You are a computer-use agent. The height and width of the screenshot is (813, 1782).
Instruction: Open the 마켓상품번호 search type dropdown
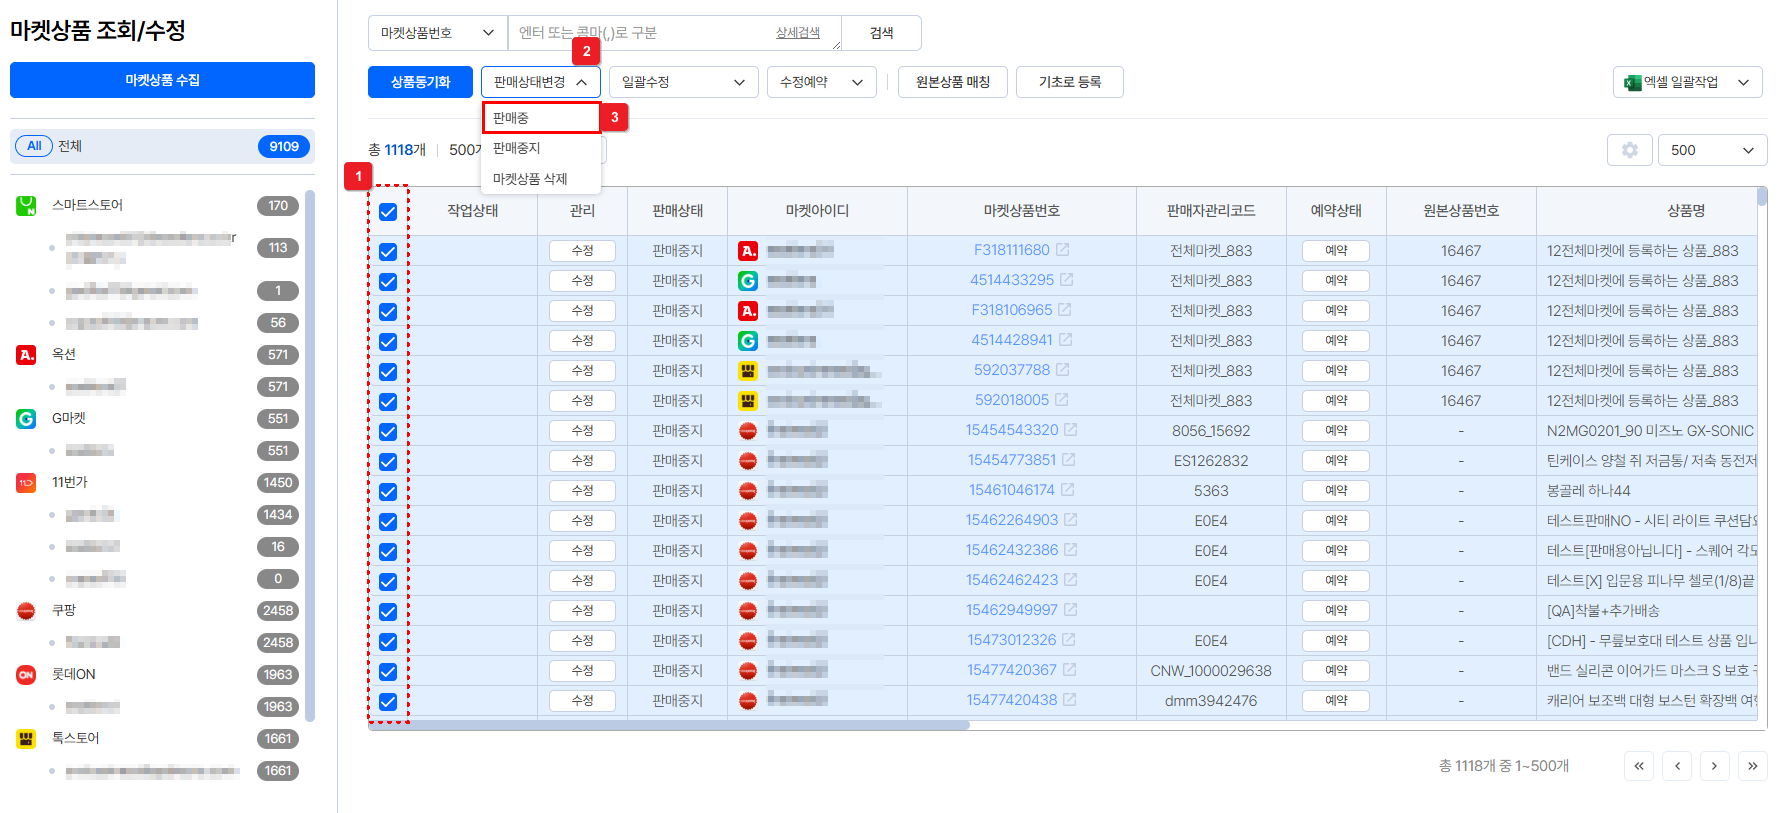coord(438,33)
